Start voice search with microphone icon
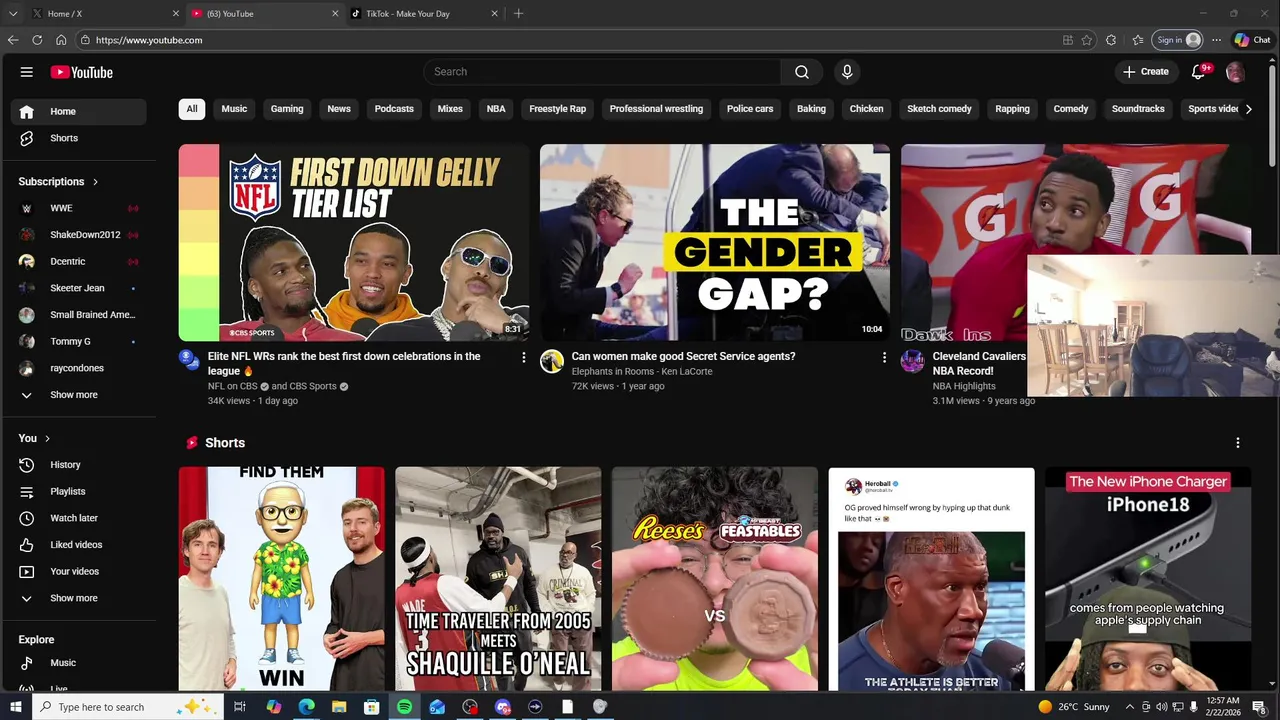 pos(847,72)
